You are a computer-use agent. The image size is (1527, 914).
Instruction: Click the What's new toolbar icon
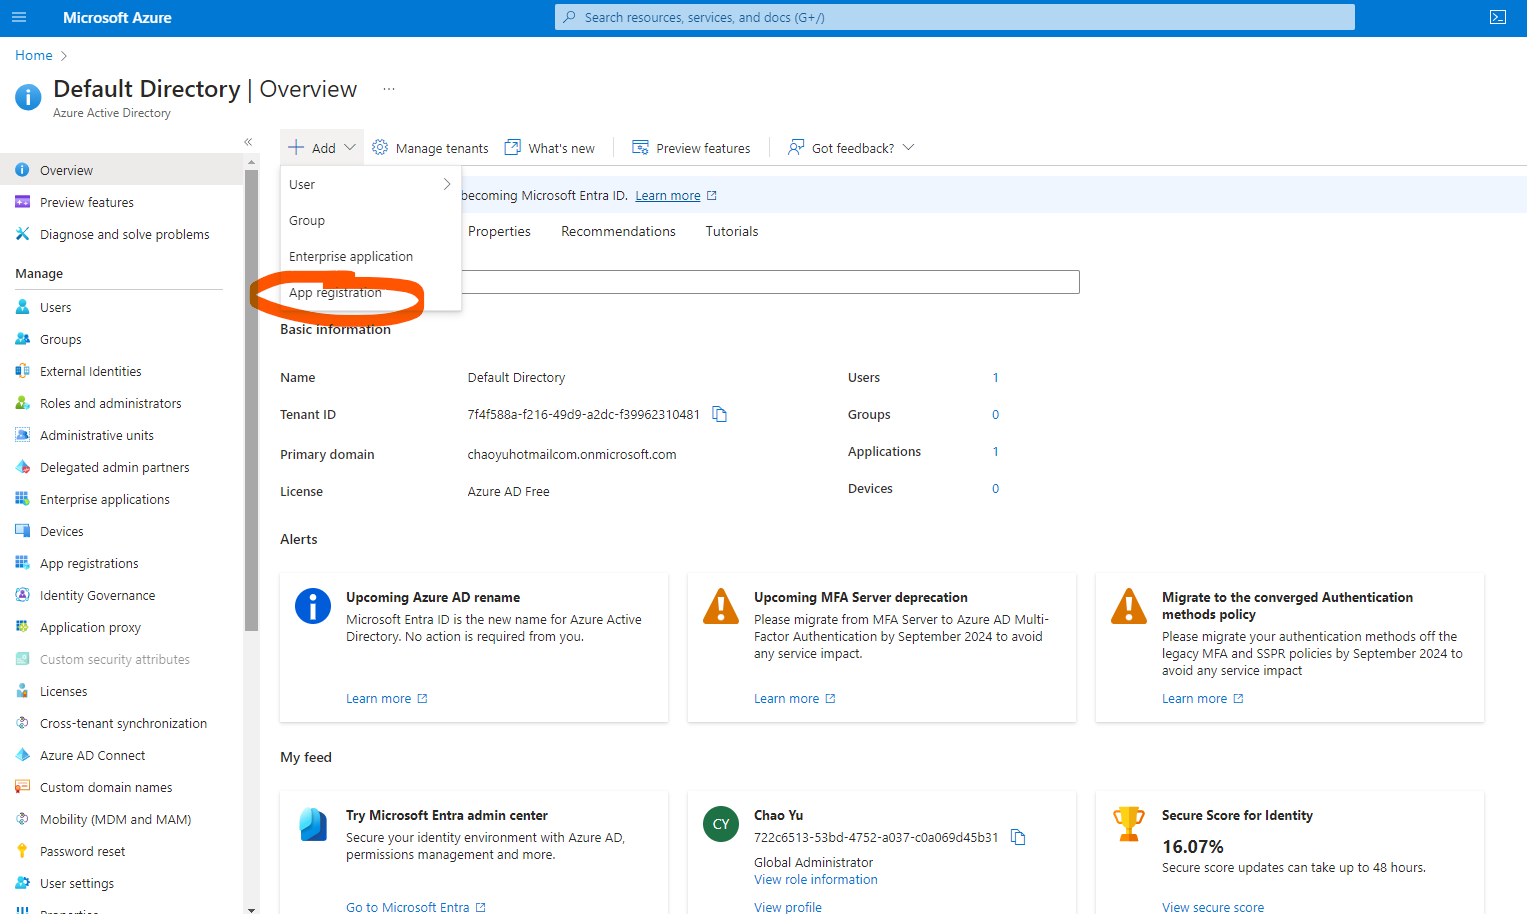(x=513, y=148)
